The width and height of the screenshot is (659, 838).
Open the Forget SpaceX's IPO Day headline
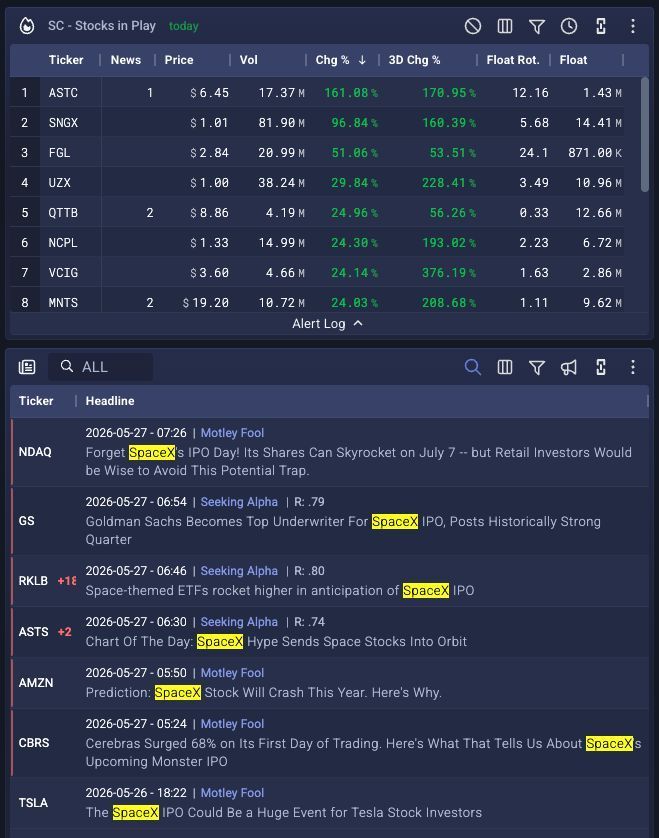coord(358,461)
